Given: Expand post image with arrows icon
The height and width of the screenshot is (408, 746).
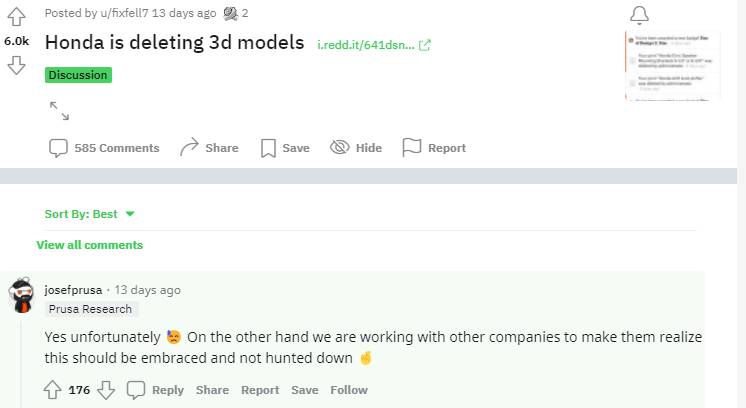Looking at the screenshot, I should point(59,111).
